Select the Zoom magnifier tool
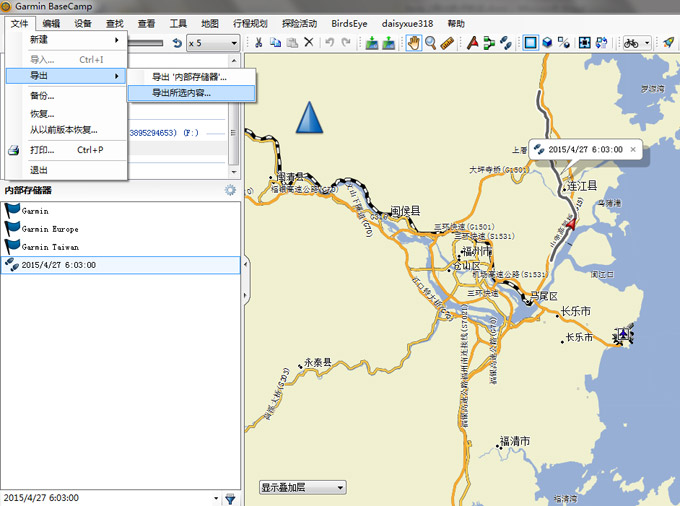Viewport: 680px width, 506px height. [431, 42]
